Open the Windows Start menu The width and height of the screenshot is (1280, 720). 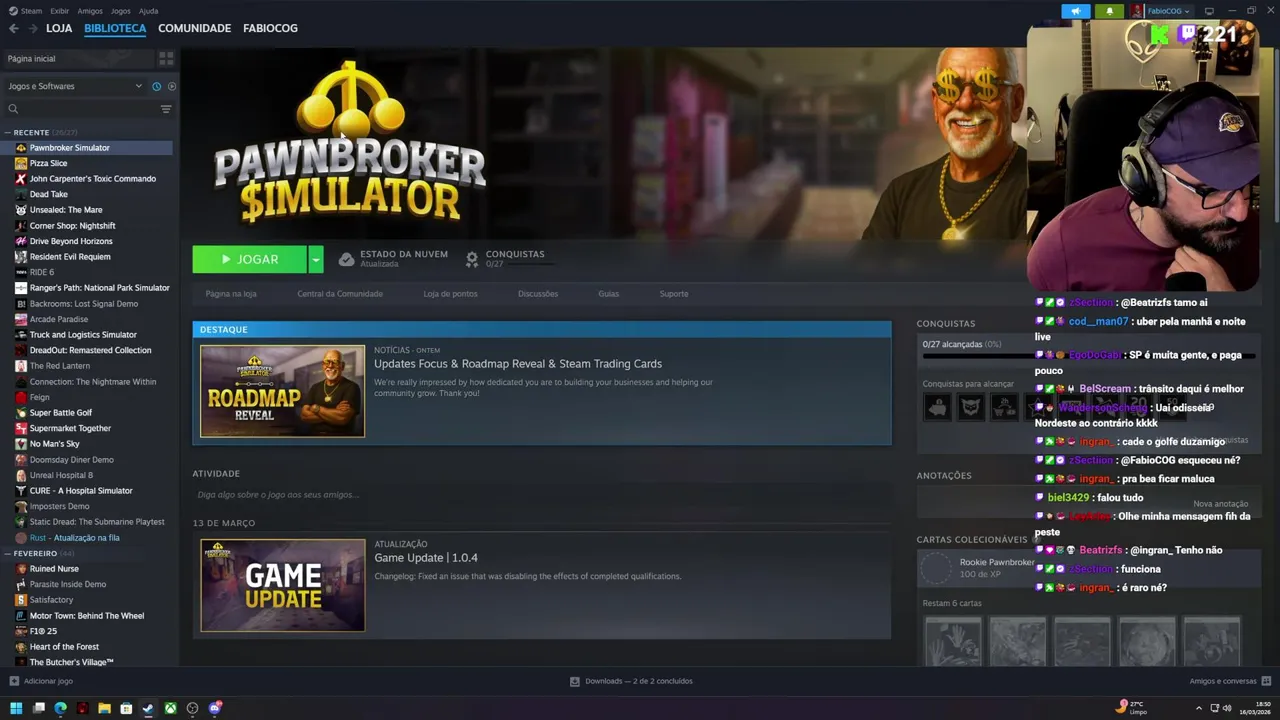(16, 708)
